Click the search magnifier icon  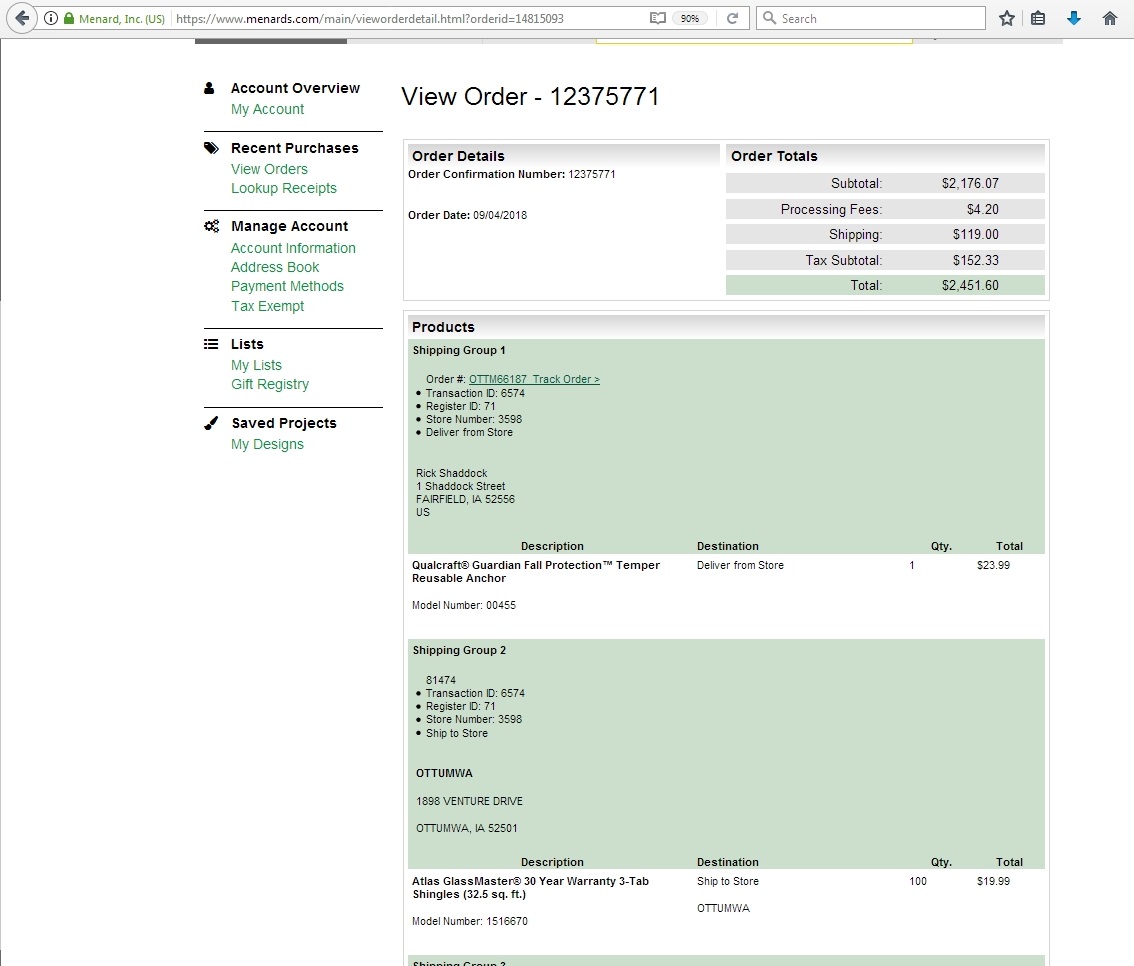point(770,18)
